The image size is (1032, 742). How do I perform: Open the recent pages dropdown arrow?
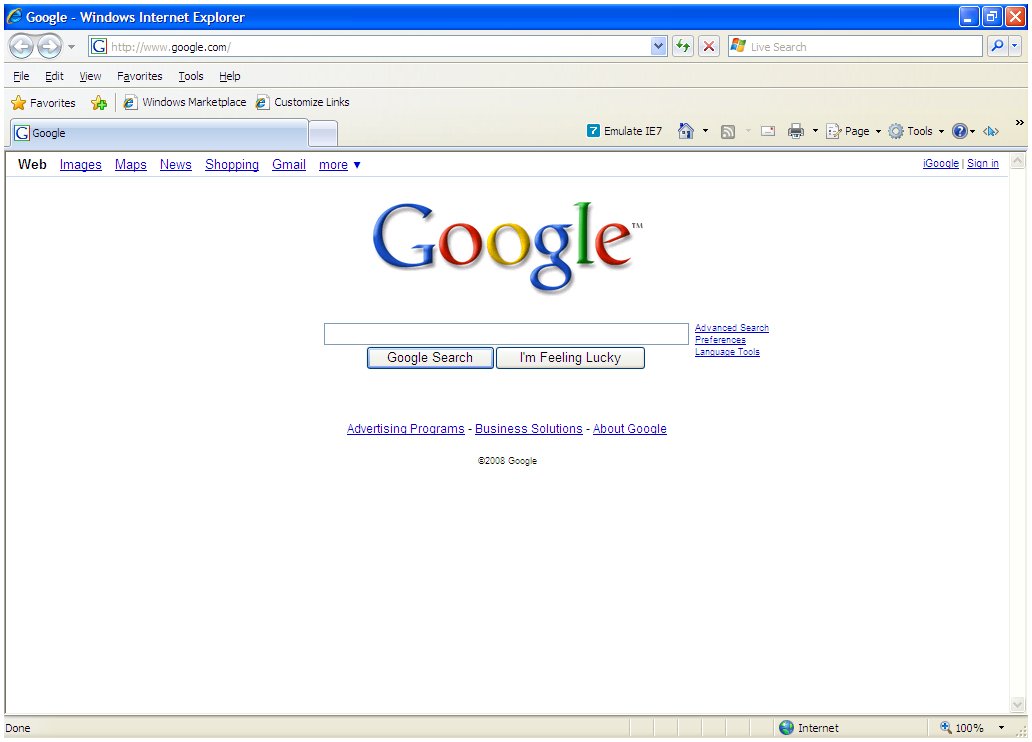[72, 47]
